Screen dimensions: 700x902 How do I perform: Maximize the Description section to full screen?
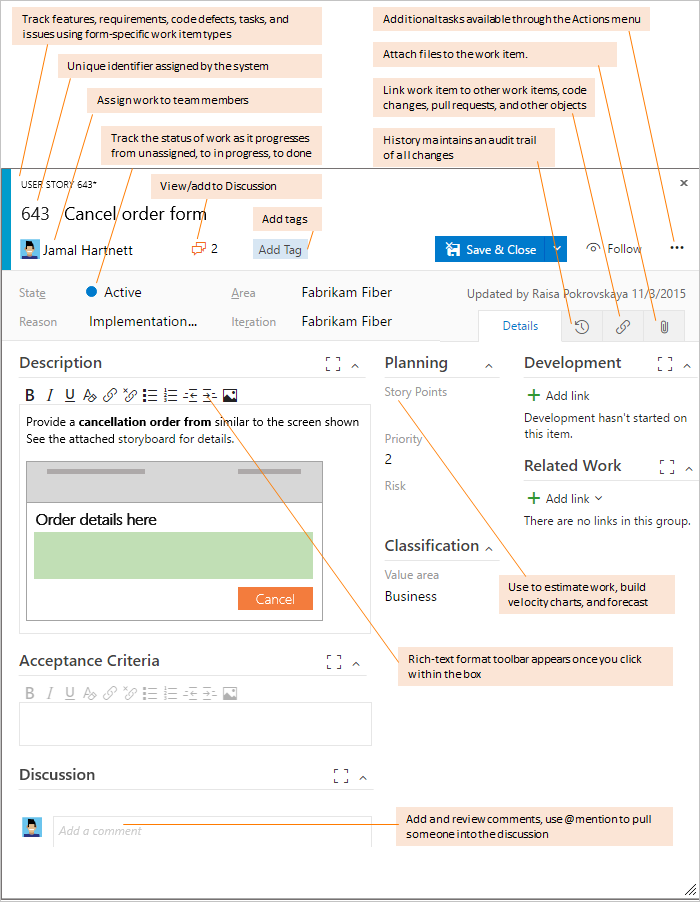[333, 364]
